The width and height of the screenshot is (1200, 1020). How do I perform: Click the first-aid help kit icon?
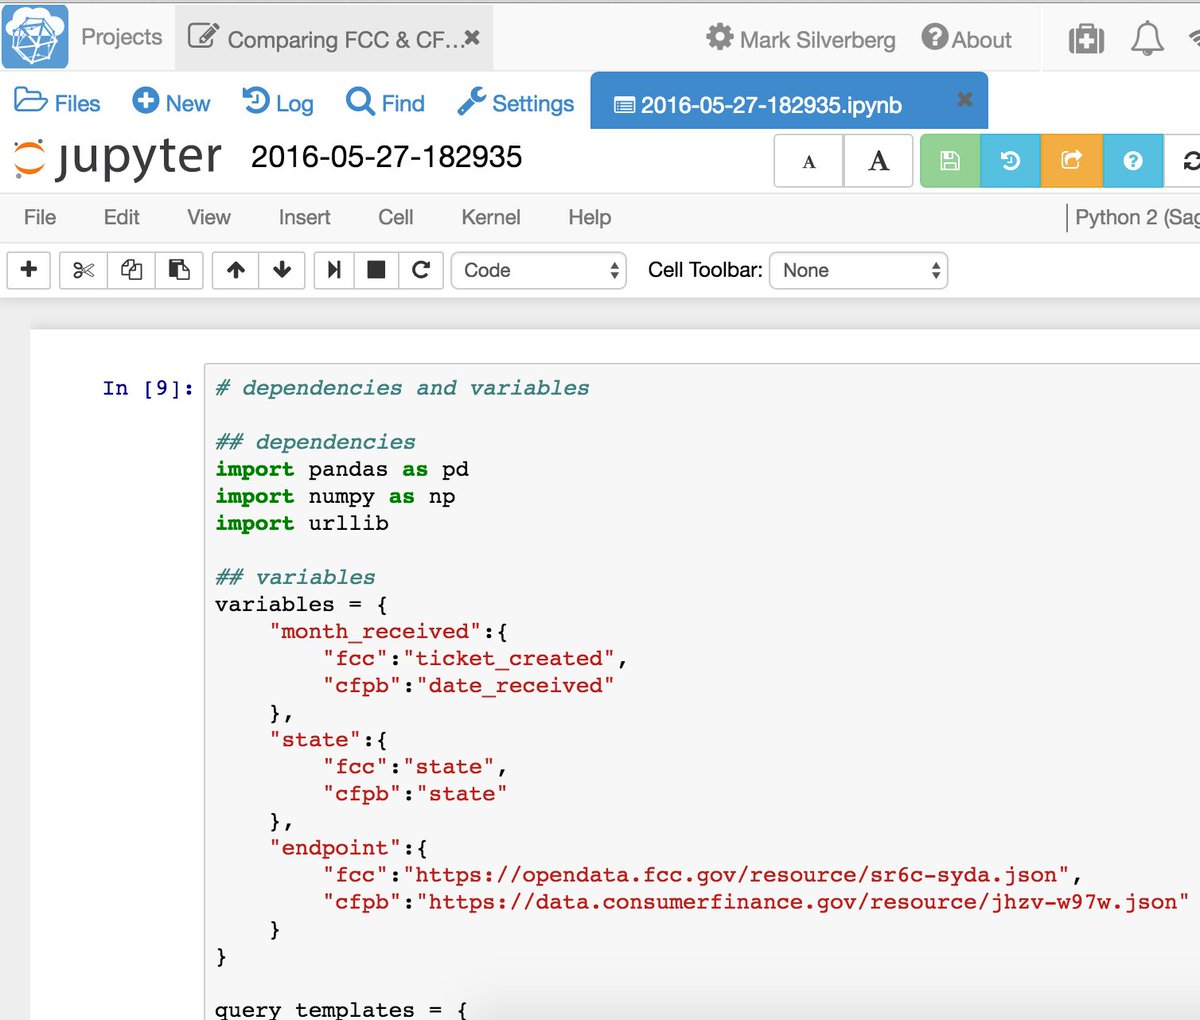click(1086, 39)
